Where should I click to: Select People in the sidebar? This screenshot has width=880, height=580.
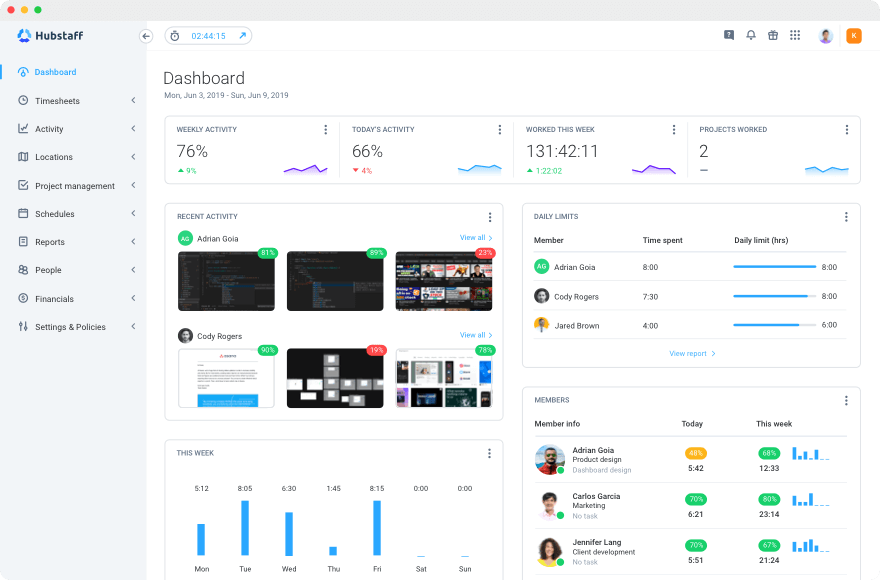click(50, 270)
